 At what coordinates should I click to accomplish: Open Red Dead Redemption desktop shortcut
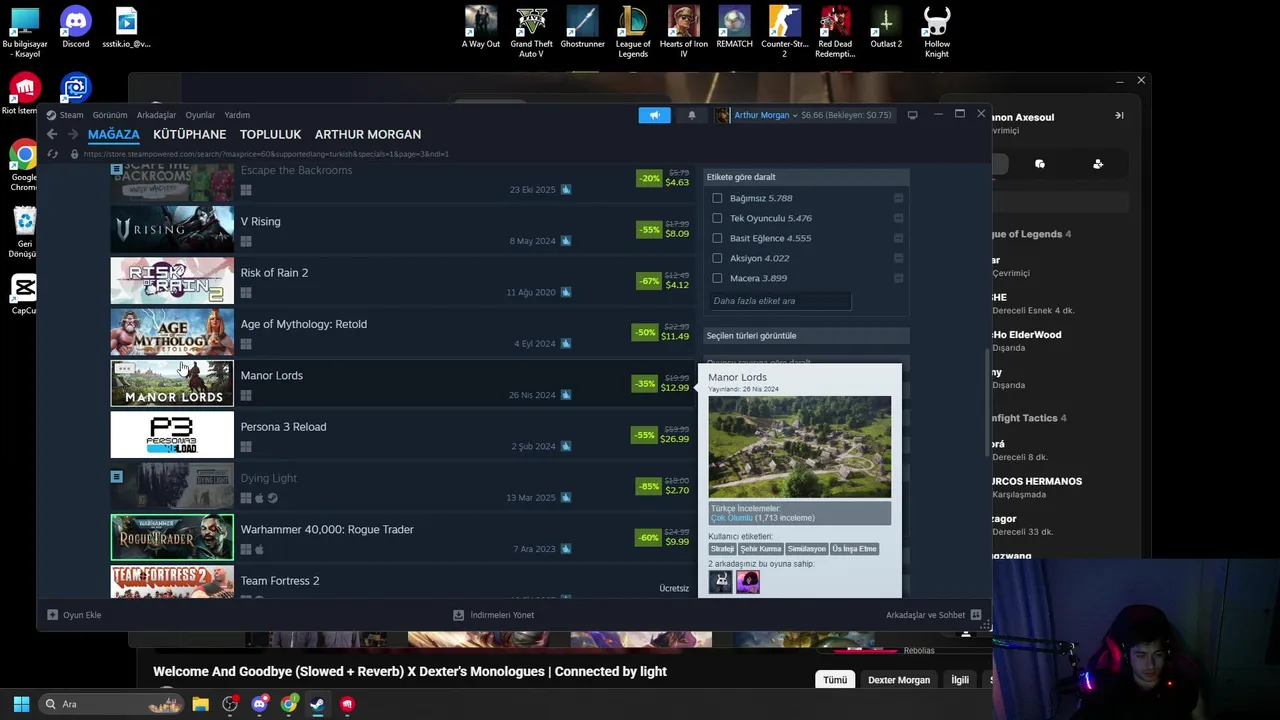click(835, 32)
